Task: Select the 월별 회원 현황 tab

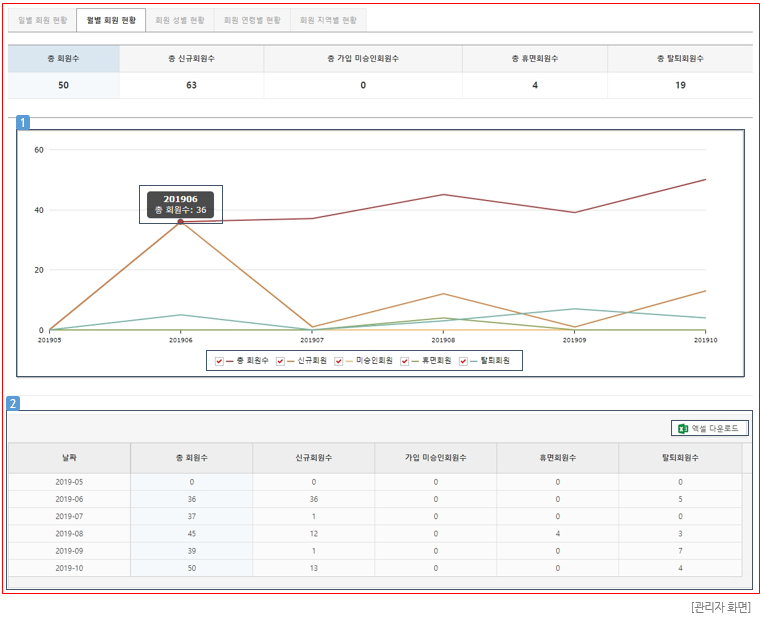Action: pos(111,20)
